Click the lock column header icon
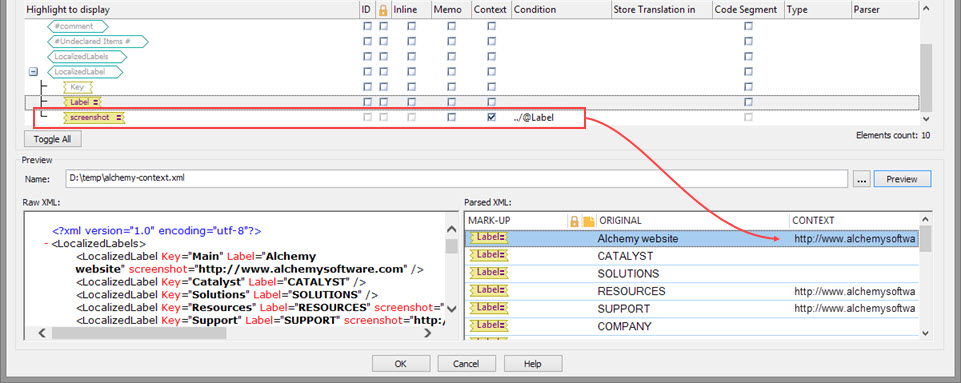The height and width of the screenshot is (383, 961). (383, 10)
